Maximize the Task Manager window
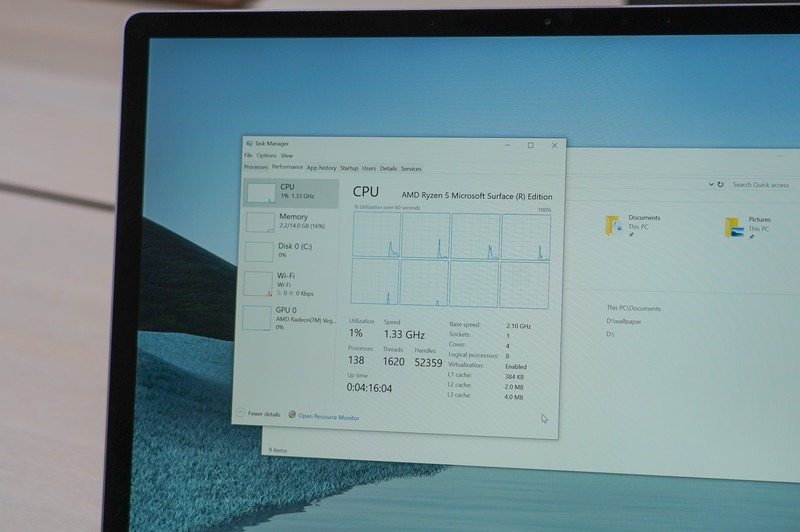The width and height of the screenshot is (800, 532). point(531,145)
